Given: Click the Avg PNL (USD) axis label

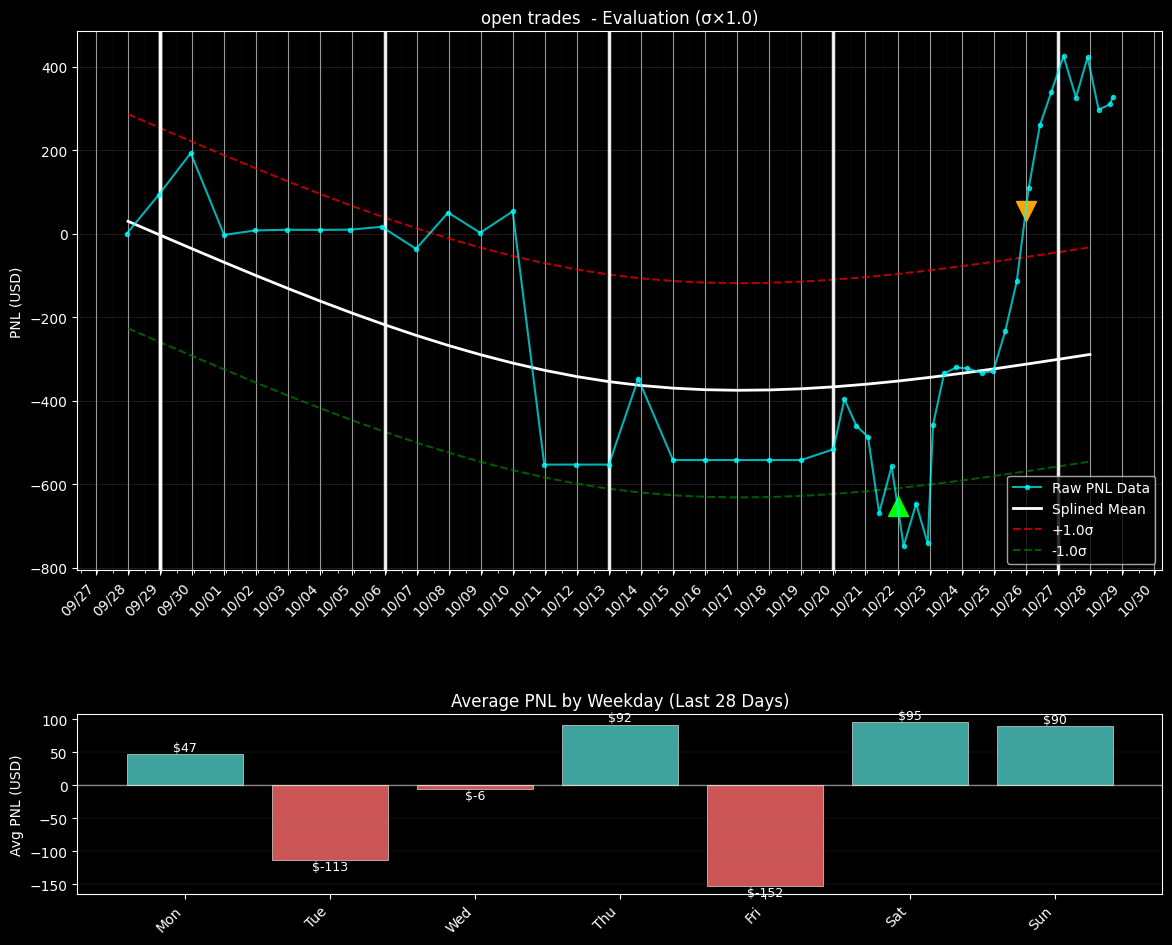Looking at the screenshot, I should coord(16,803).
